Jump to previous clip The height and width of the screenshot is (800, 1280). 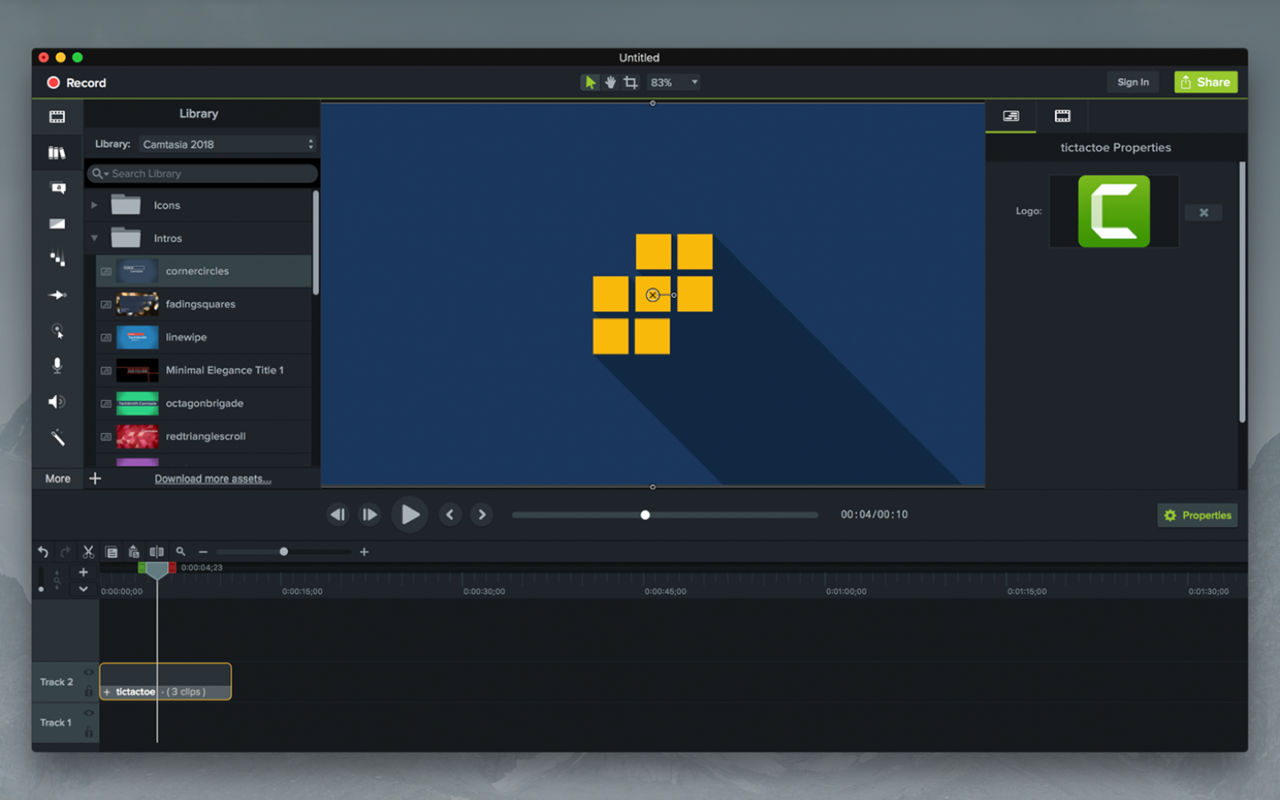[x=450, y=514]
